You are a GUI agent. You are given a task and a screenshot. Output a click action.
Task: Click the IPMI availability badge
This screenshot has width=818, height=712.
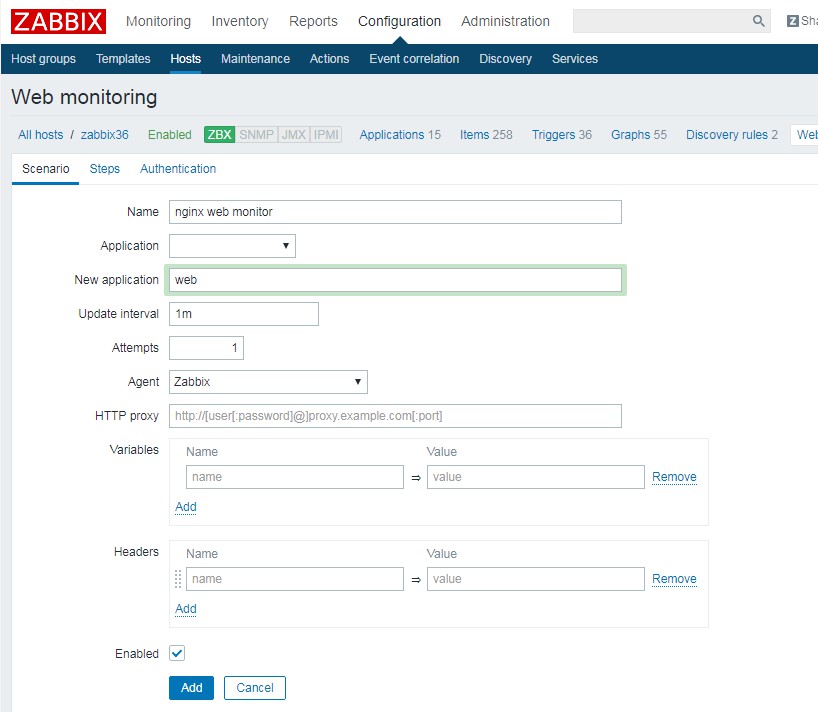pyautogui.click(x=326, y=135)
